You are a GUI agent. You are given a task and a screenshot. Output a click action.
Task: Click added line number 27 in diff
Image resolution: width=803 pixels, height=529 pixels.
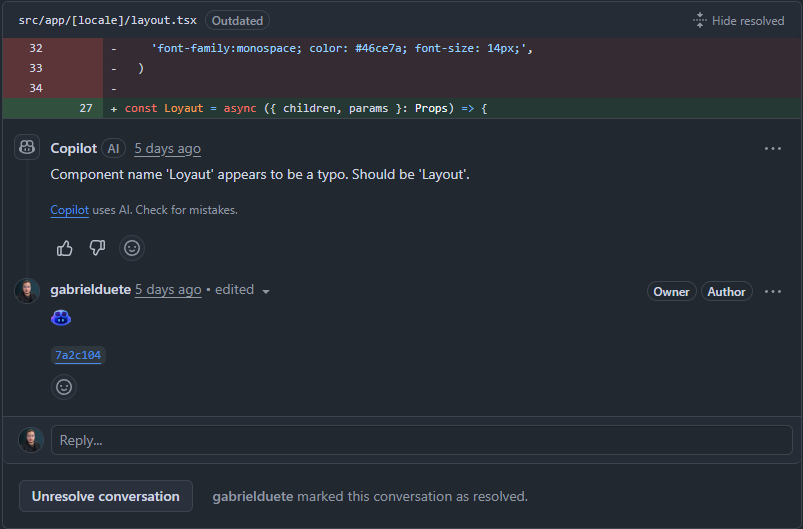[86, 108]
